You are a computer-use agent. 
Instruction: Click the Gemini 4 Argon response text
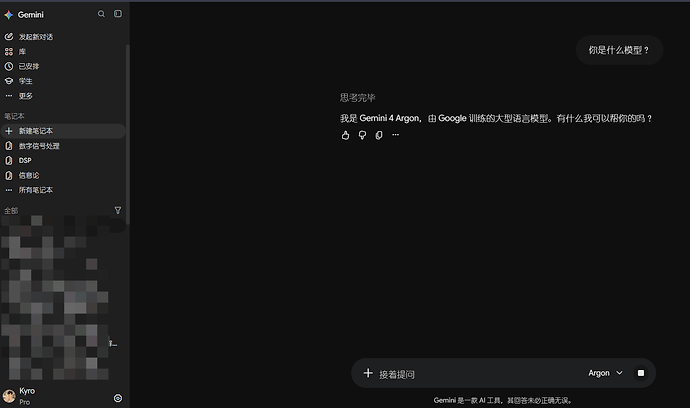tap(496, 118)
